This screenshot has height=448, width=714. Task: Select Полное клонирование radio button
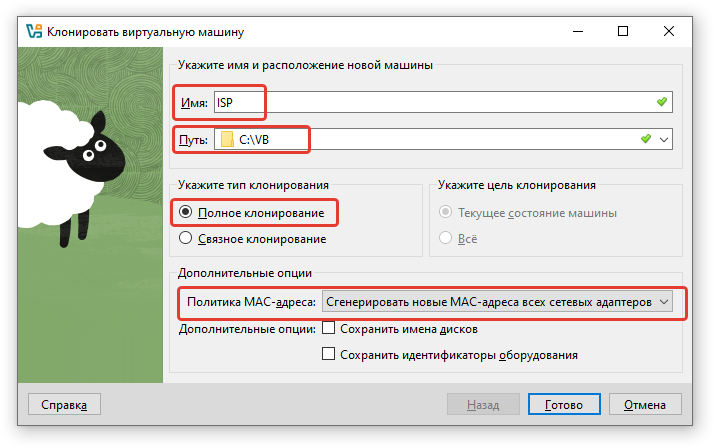click(x=185, y=212)
